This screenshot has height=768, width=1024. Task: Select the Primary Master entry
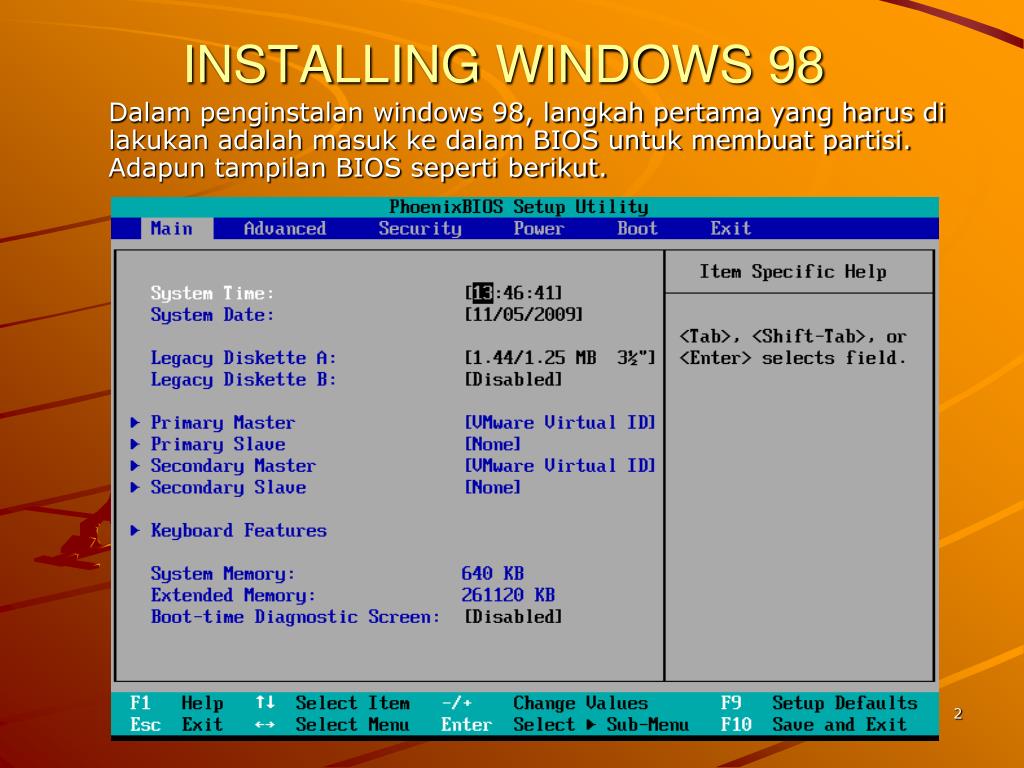pyautogui.click(x=223, y=423)
